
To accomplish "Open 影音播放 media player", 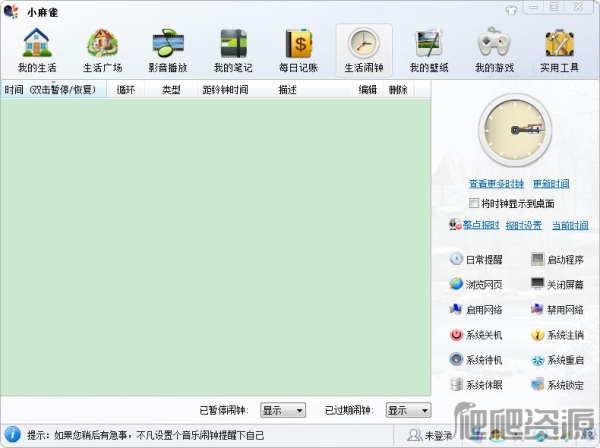I will [168, 51].
